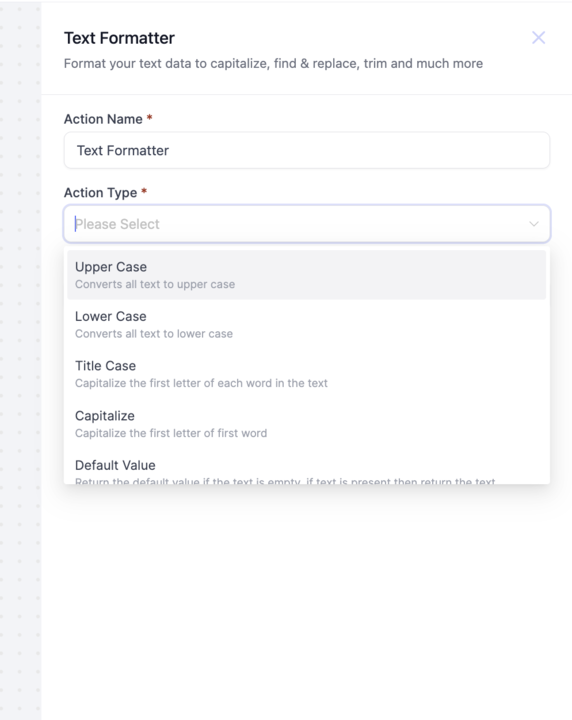Click the Action Name input field

[x=307, y=150]
